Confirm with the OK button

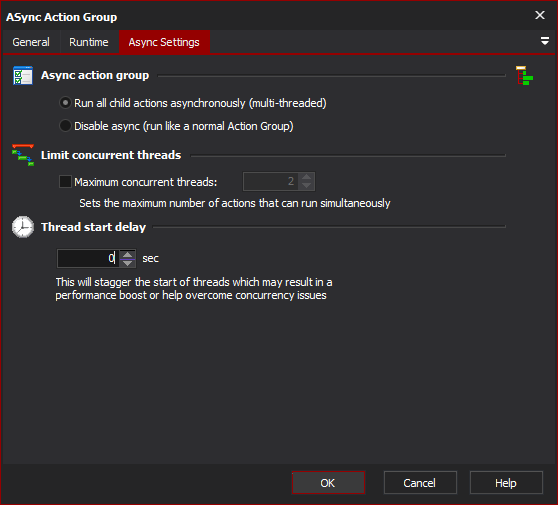pos(328,483)
